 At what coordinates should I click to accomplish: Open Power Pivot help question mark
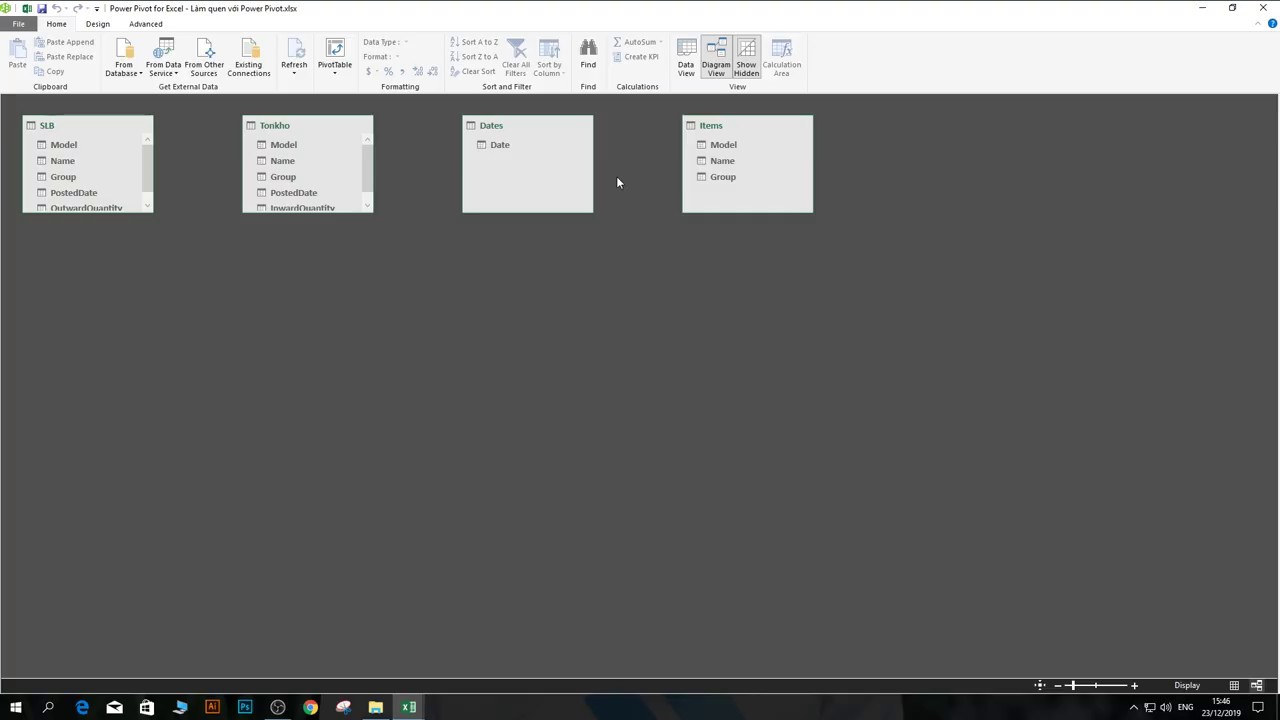click(x=1272, y=23)
